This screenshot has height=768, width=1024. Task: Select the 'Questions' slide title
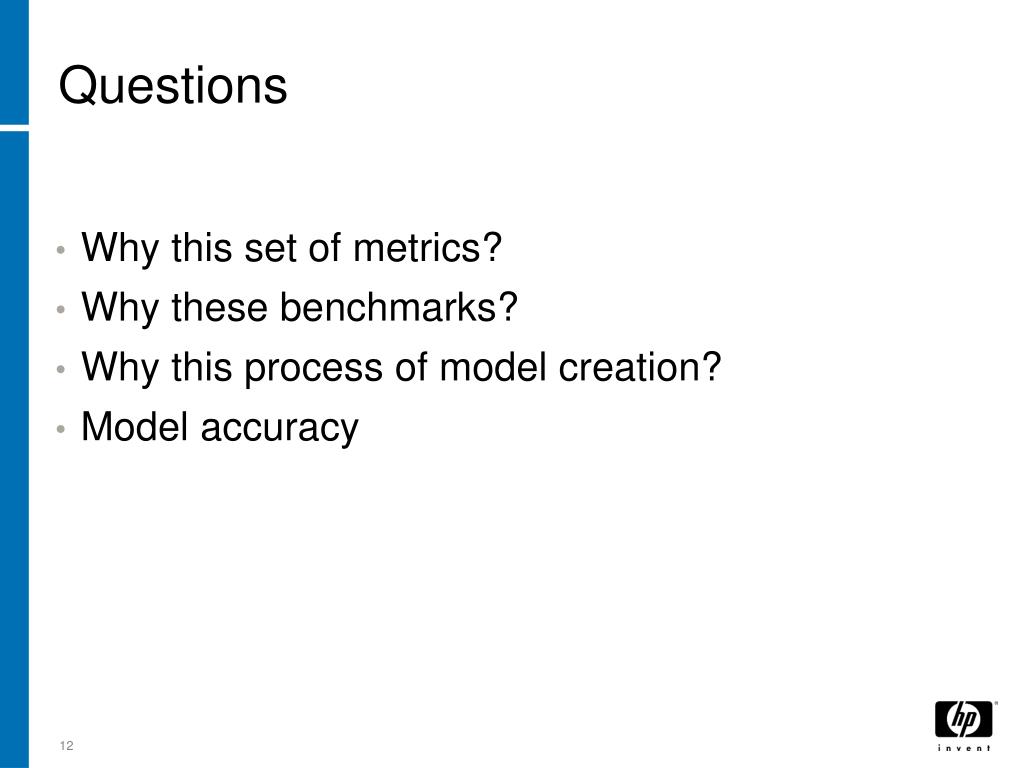[173, 86]
